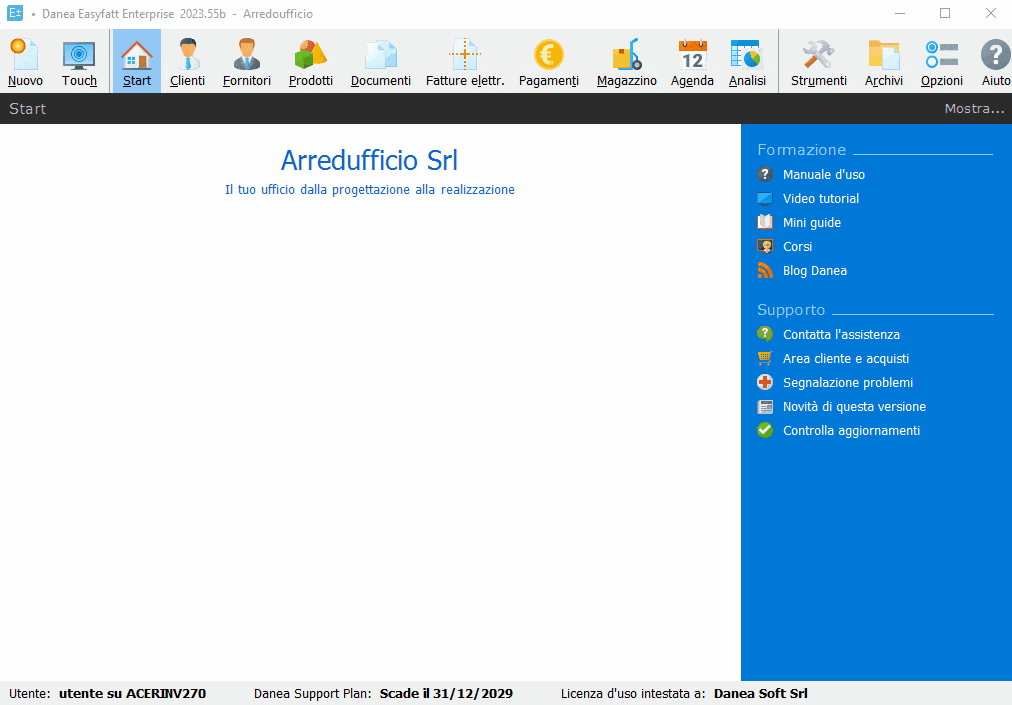The width and height of the screenshot is (1012, 705).
Task: Open the Magazzino section
Action: click(627, 62)
